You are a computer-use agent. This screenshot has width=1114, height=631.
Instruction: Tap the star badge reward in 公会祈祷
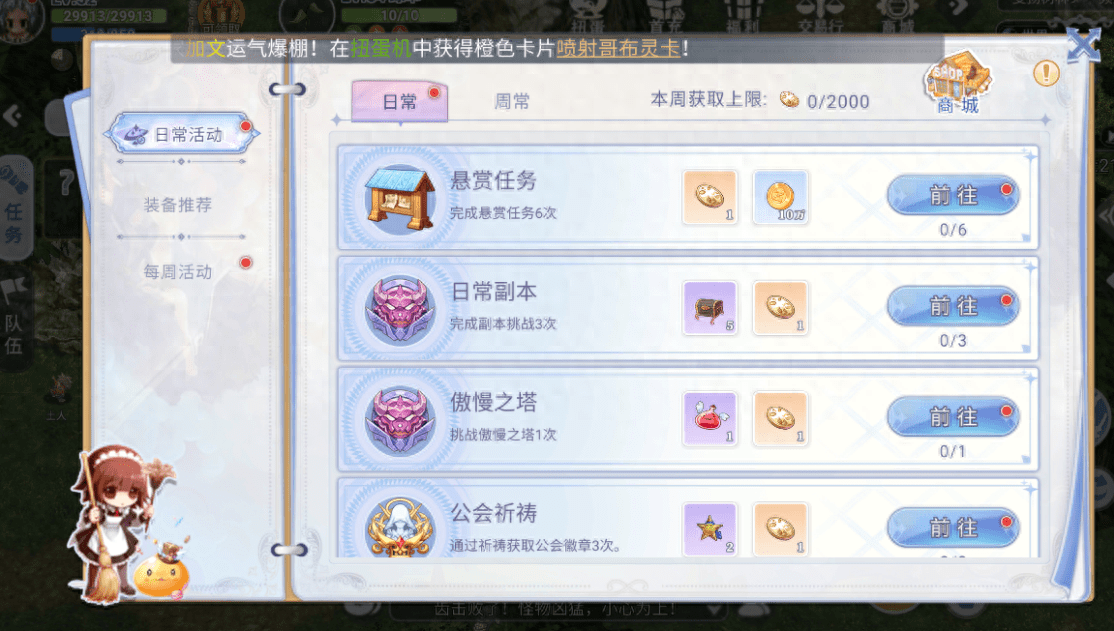click(710, 529)
